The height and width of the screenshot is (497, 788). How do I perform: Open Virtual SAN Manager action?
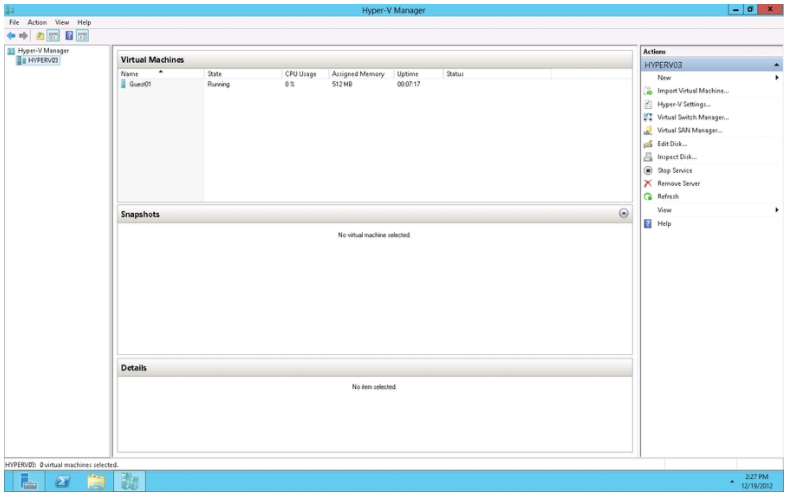(690, 130)
